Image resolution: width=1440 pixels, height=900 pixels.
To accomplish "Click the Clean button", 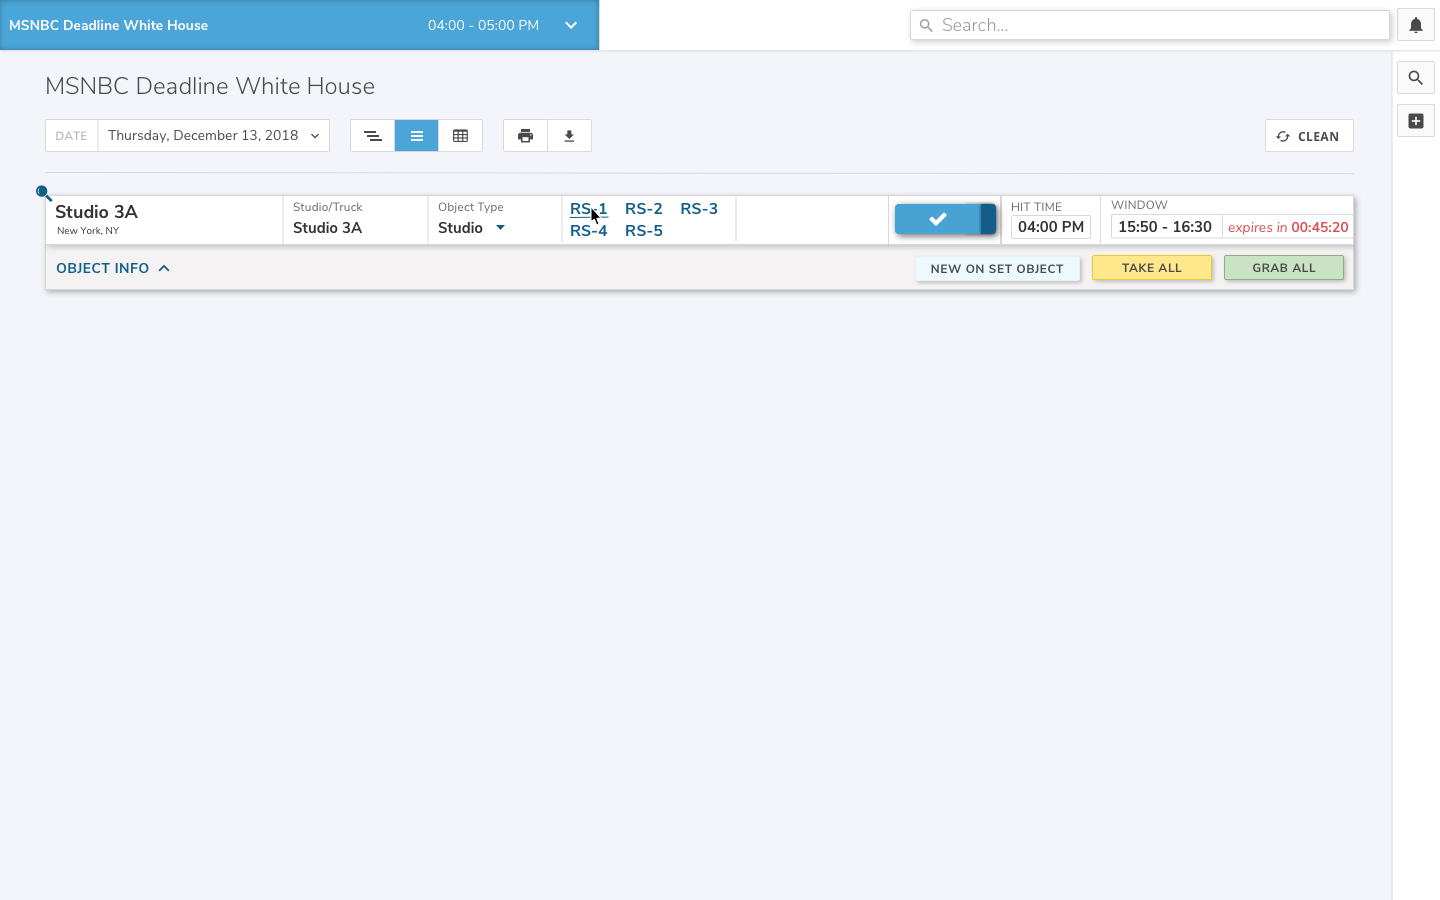I will 1308,136.
